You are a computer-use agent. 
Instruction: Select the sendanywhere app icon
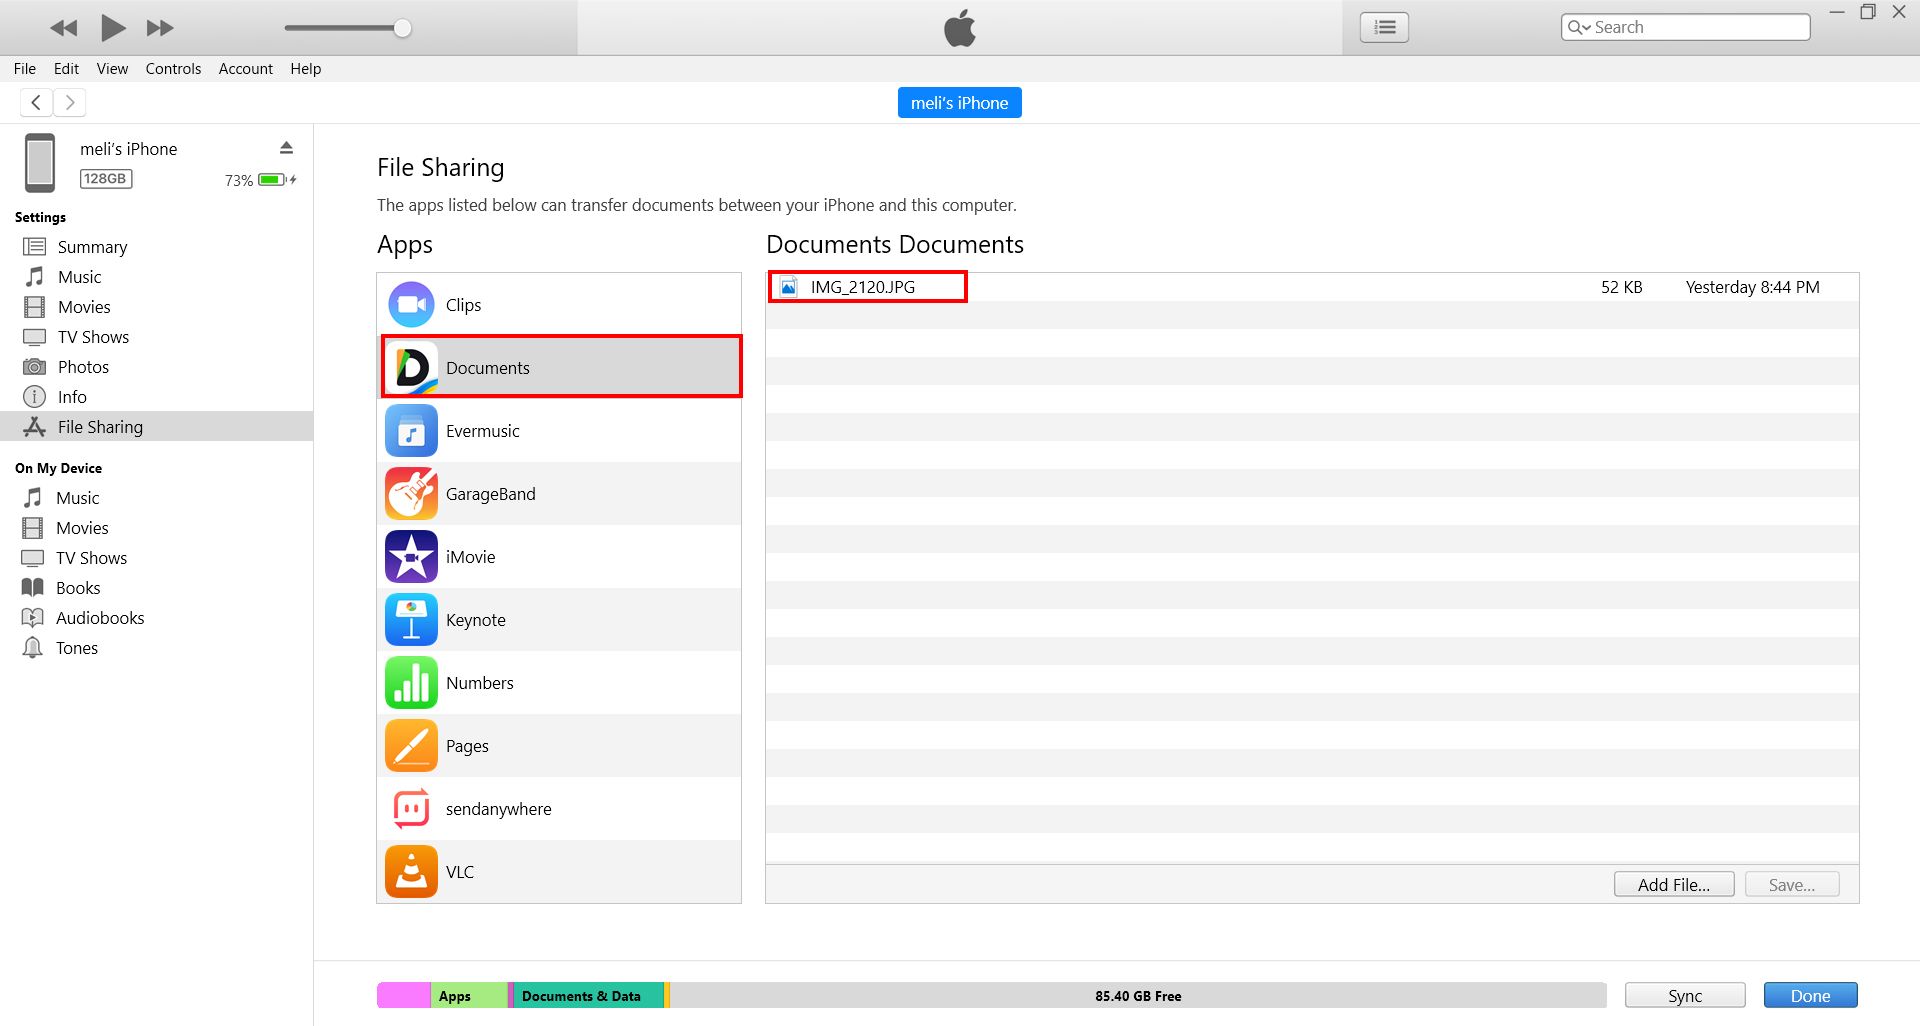click(411, 809)
